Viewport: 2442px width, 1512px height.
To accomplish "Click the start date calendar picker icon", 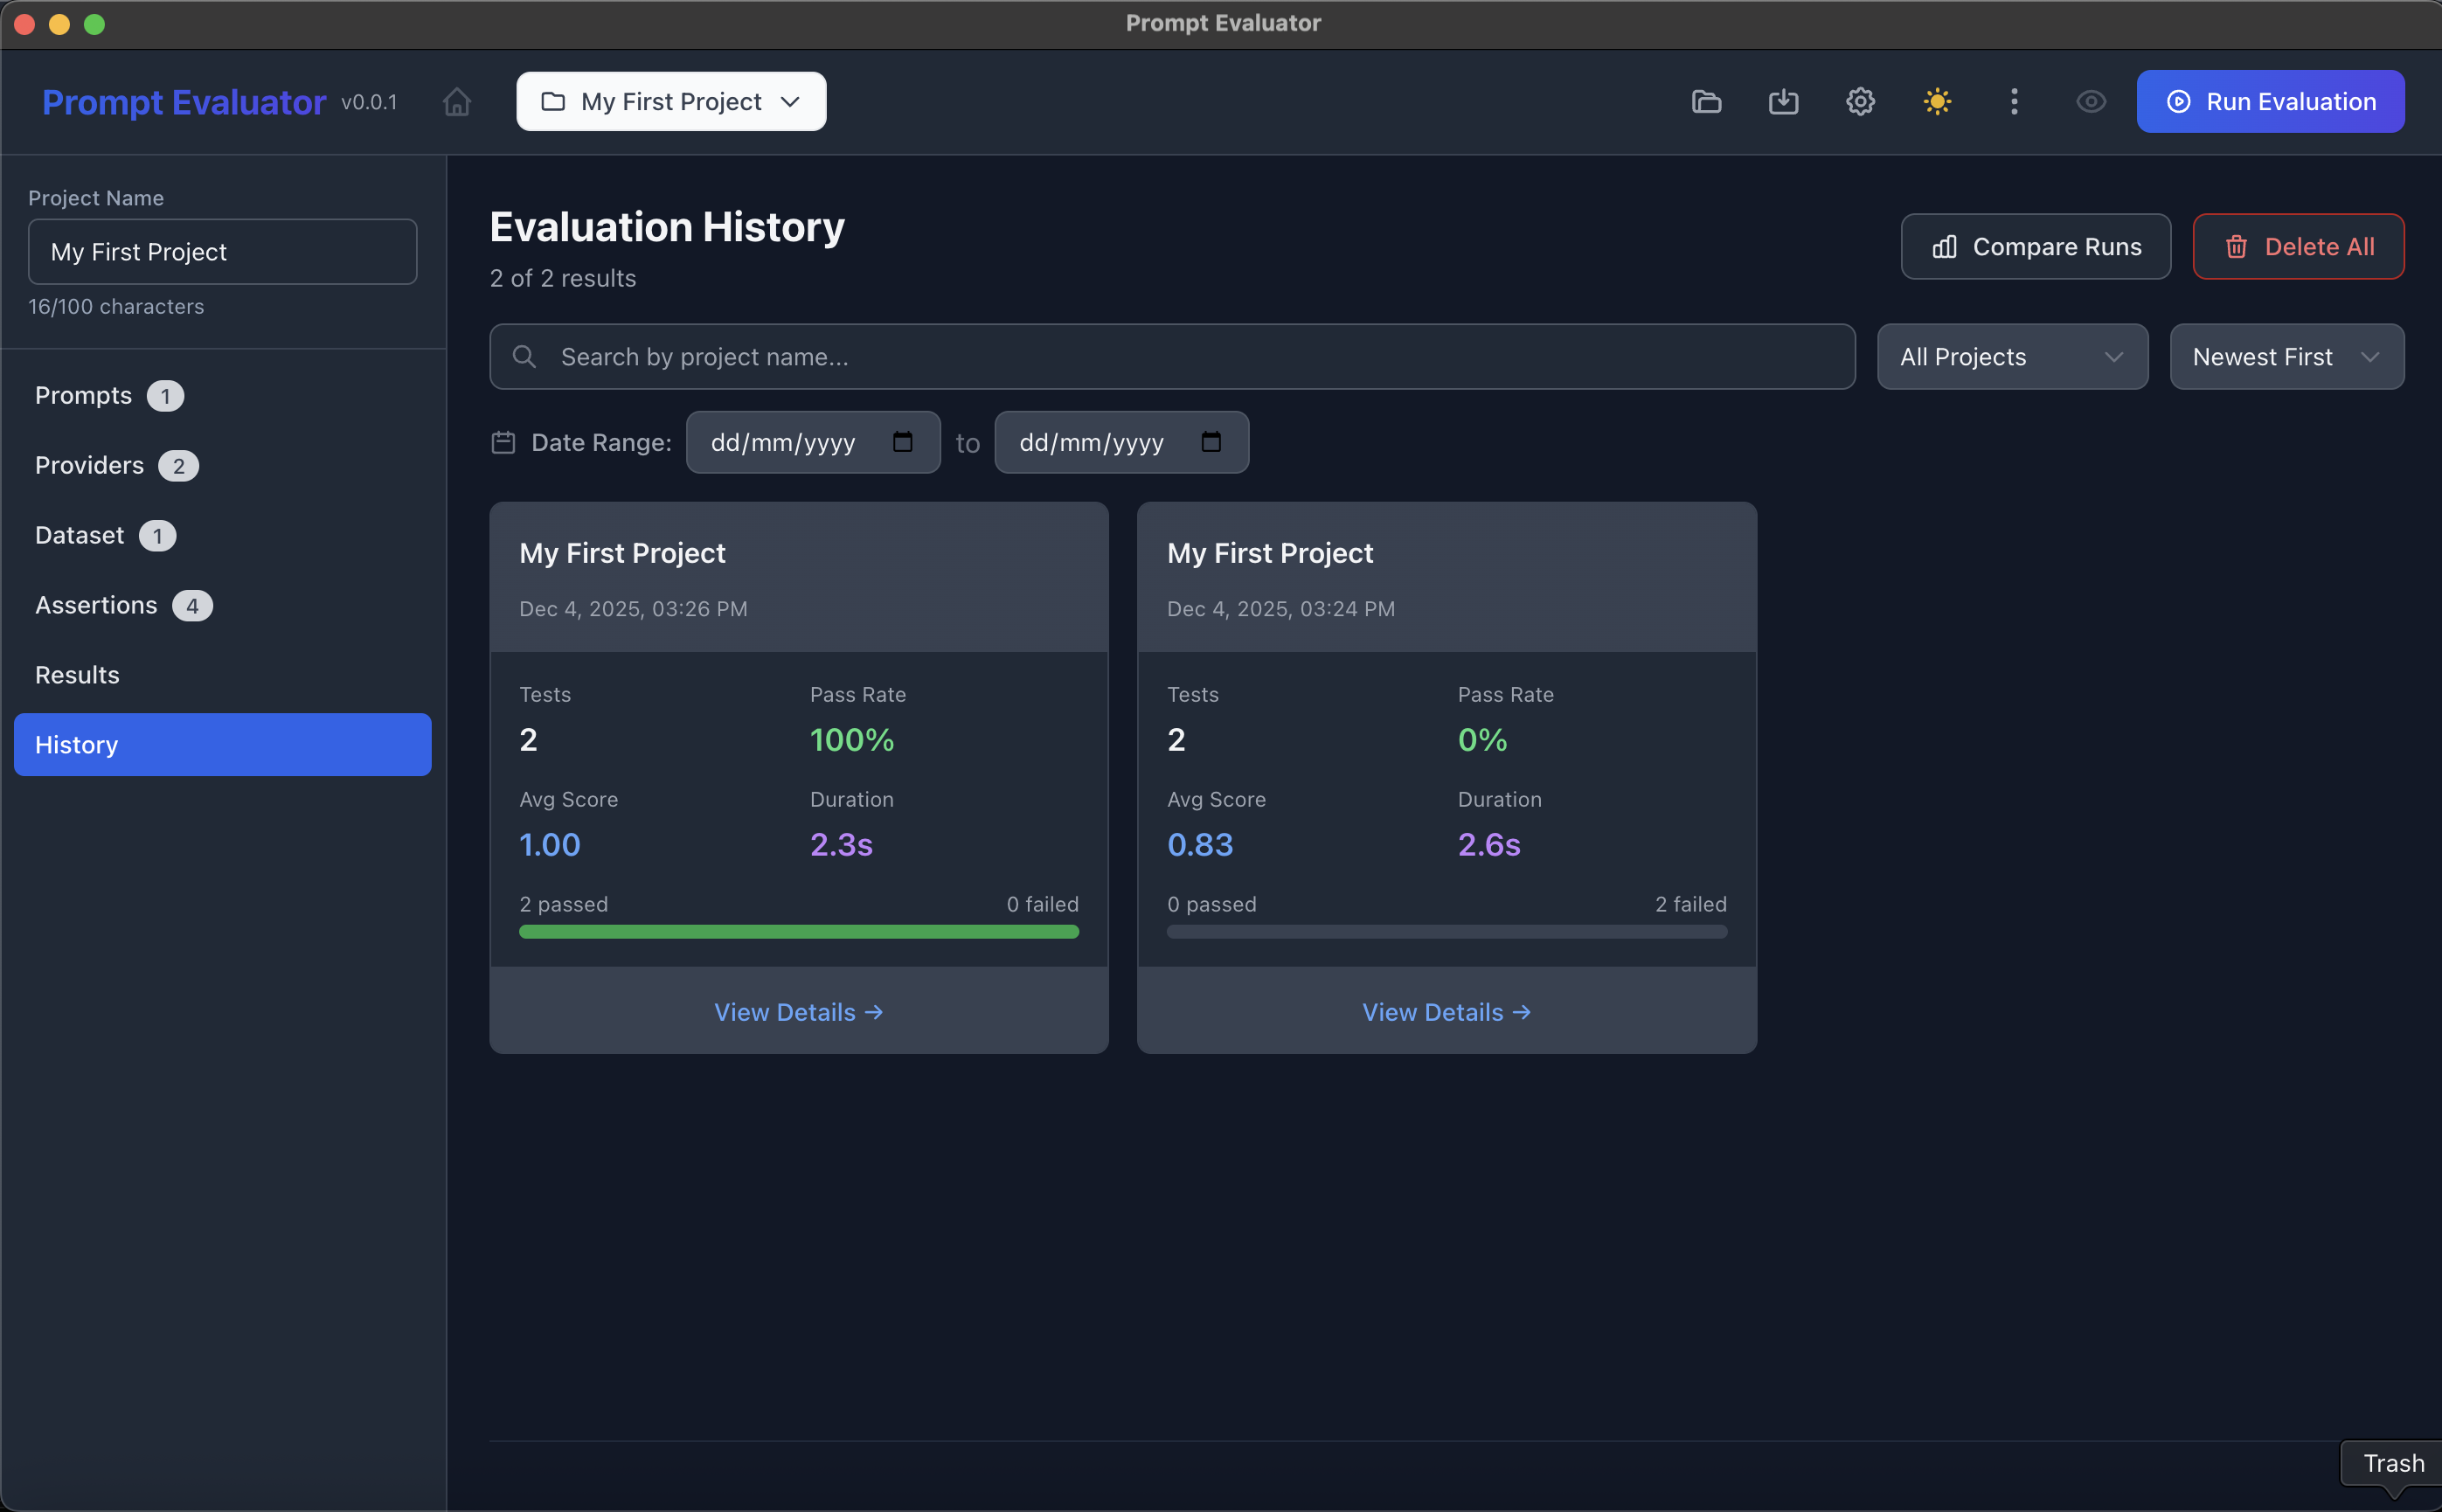I will click(x=902, y=442).
